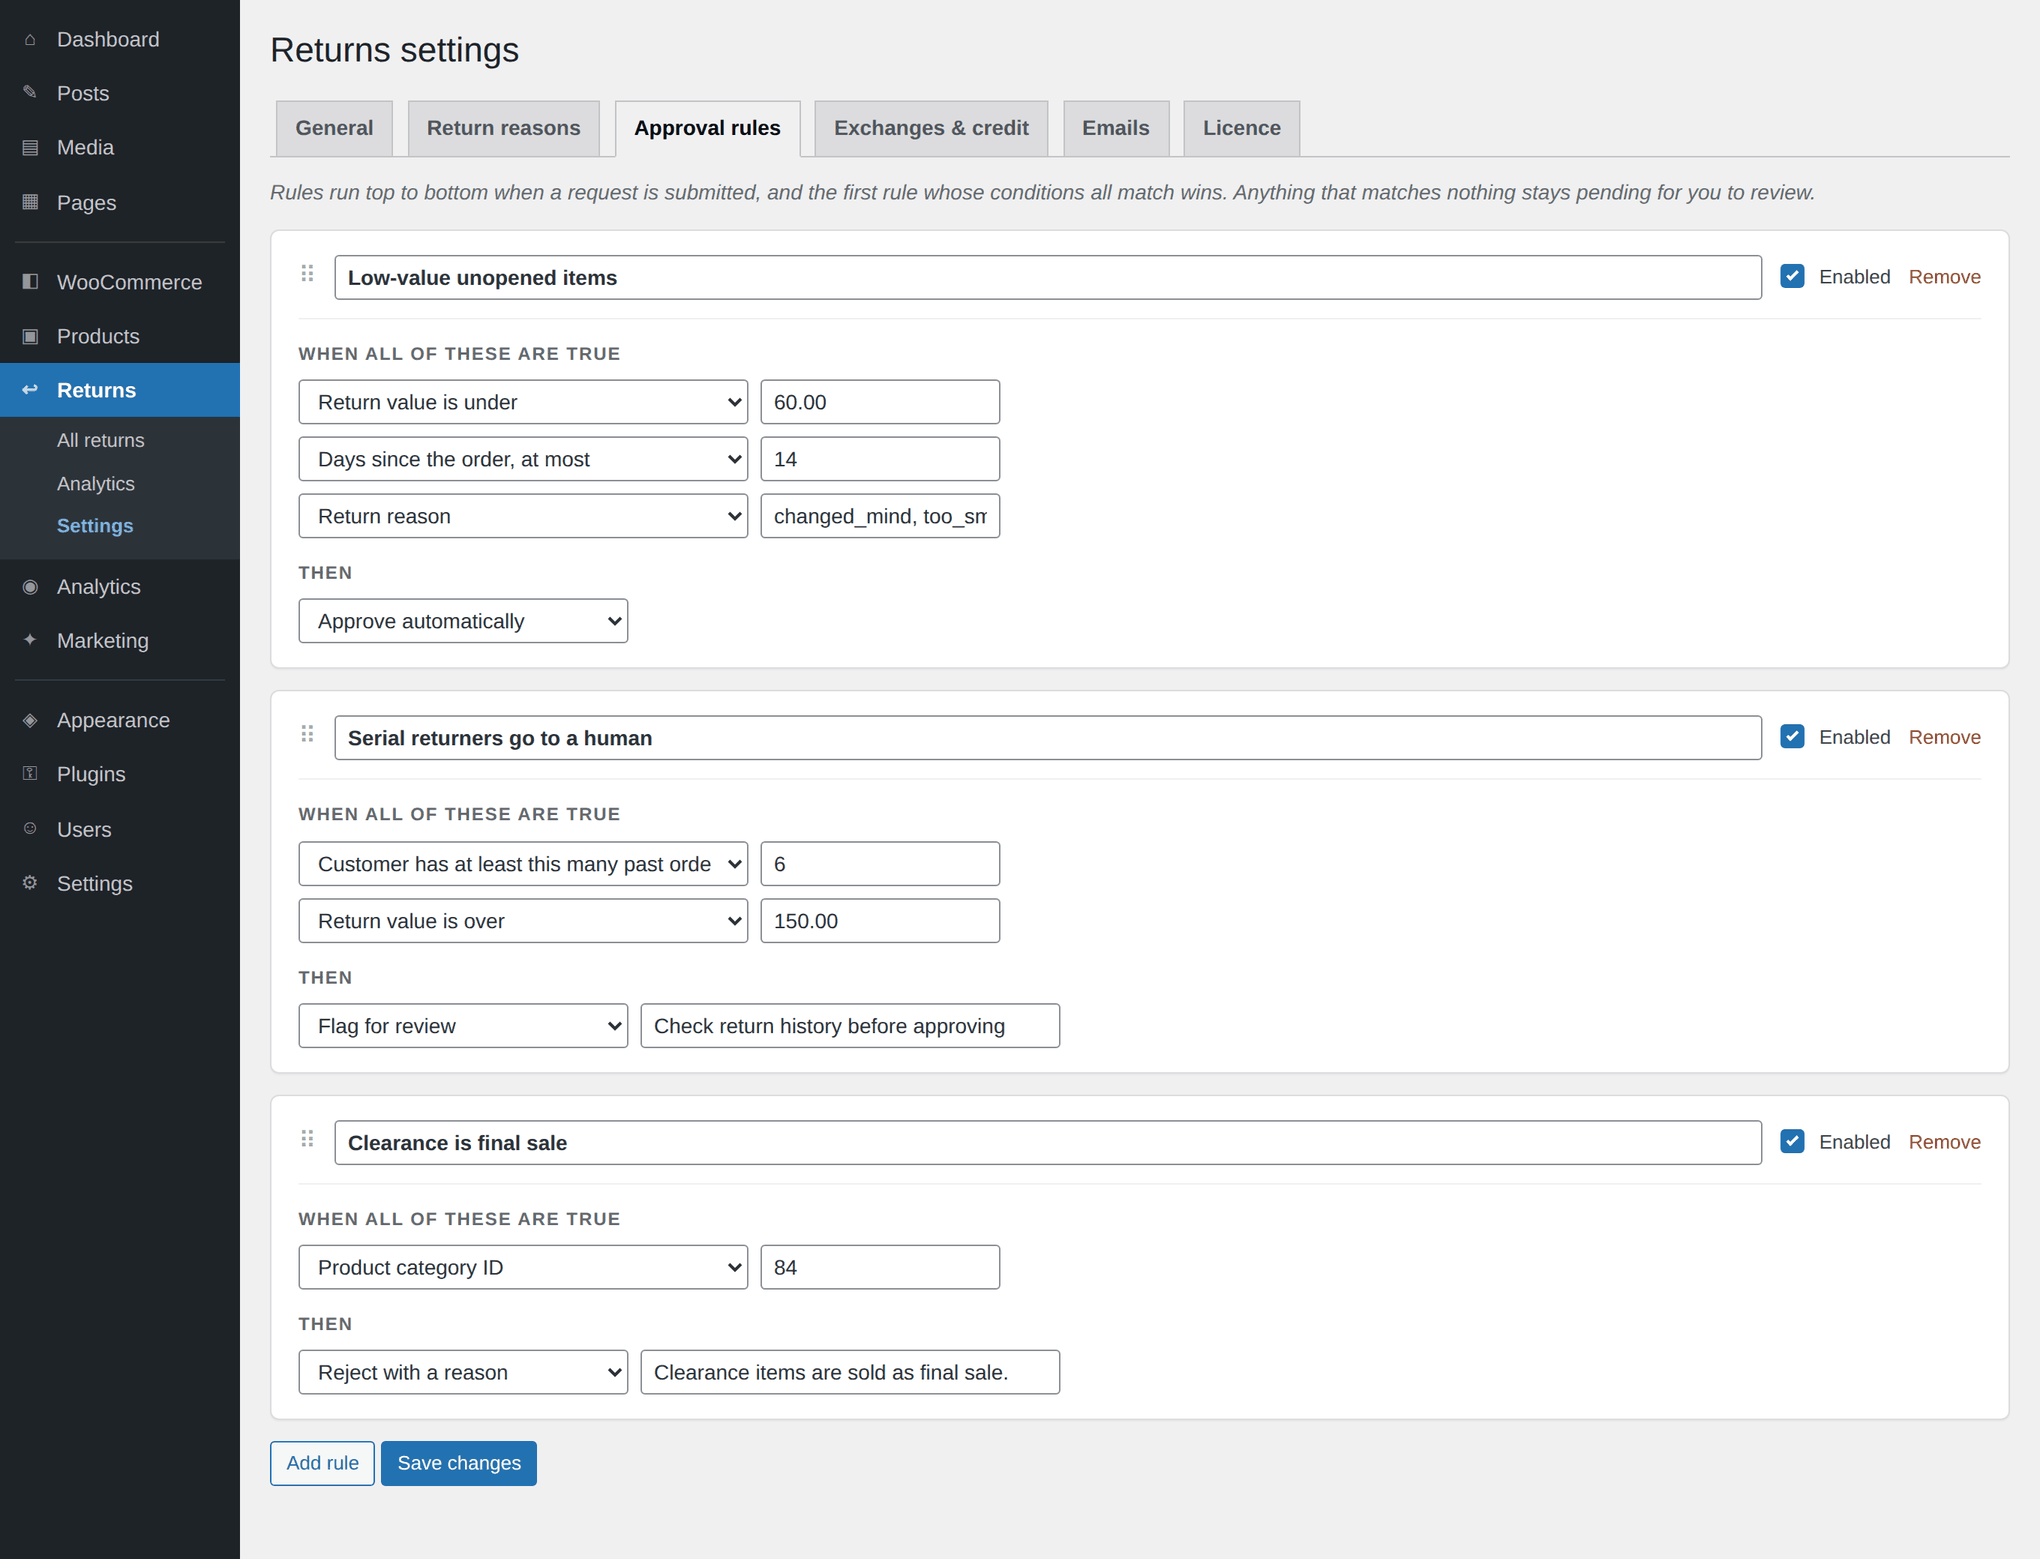Click drag handle of Clearance is final sale rule
2040x1559 pixels.
[x=307, y=1139]
